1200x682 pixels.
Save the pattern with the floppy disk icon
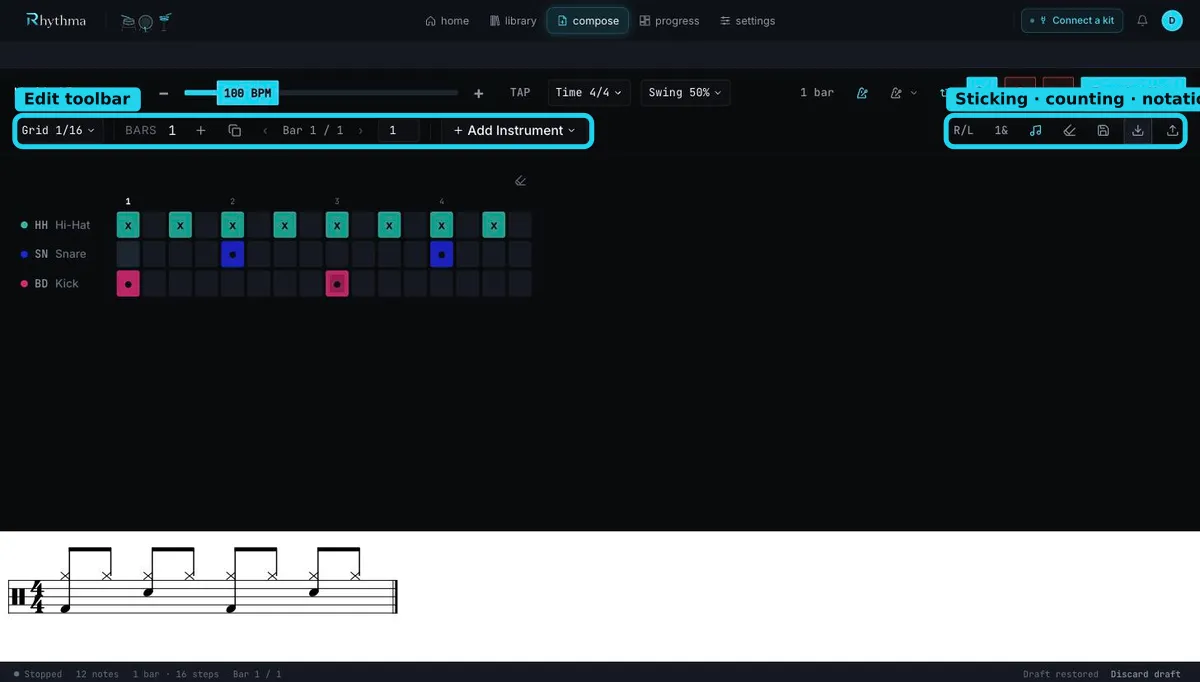1103,130
